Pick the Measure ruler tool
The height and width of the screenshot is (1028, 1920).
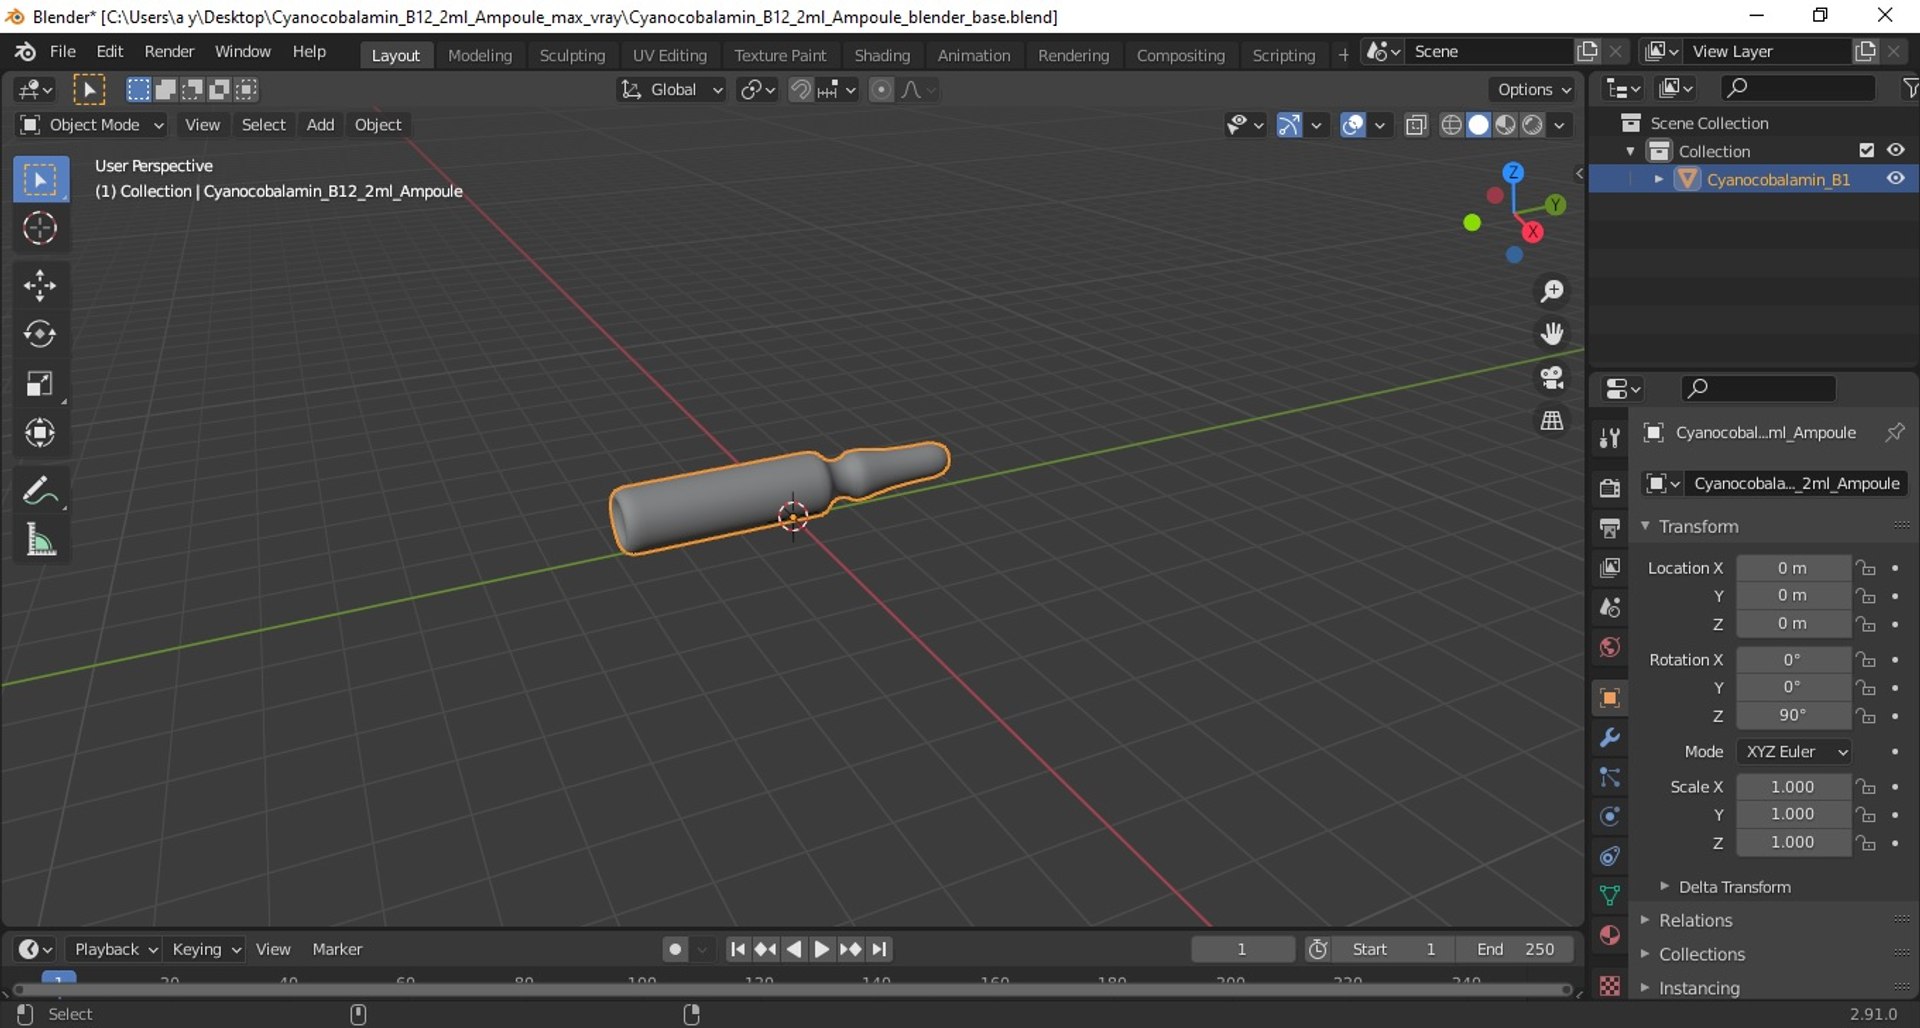[40, 540]
